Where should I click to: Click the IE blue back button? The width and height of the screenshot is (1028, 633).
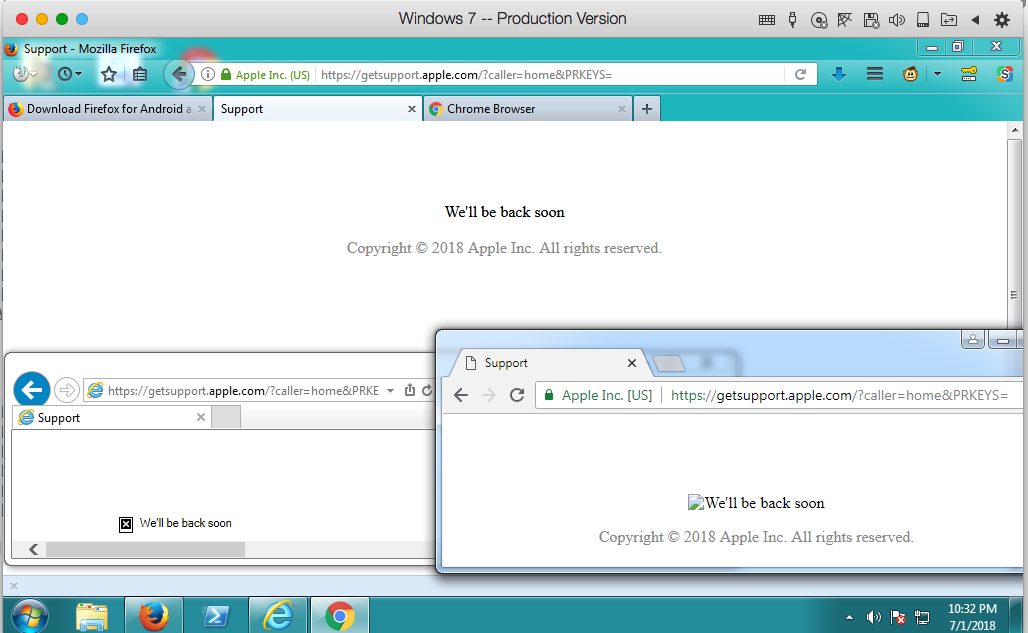[31, 390]
